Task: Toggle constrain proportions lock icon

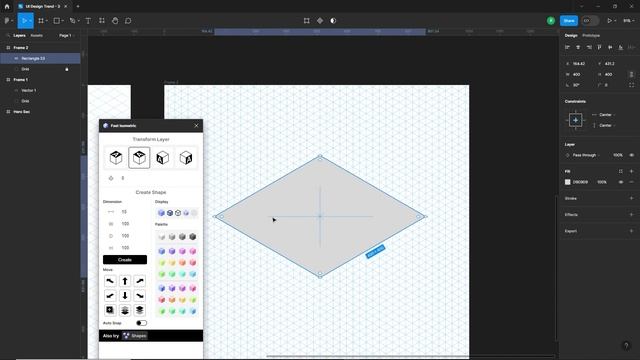Action: coord(631,74)
